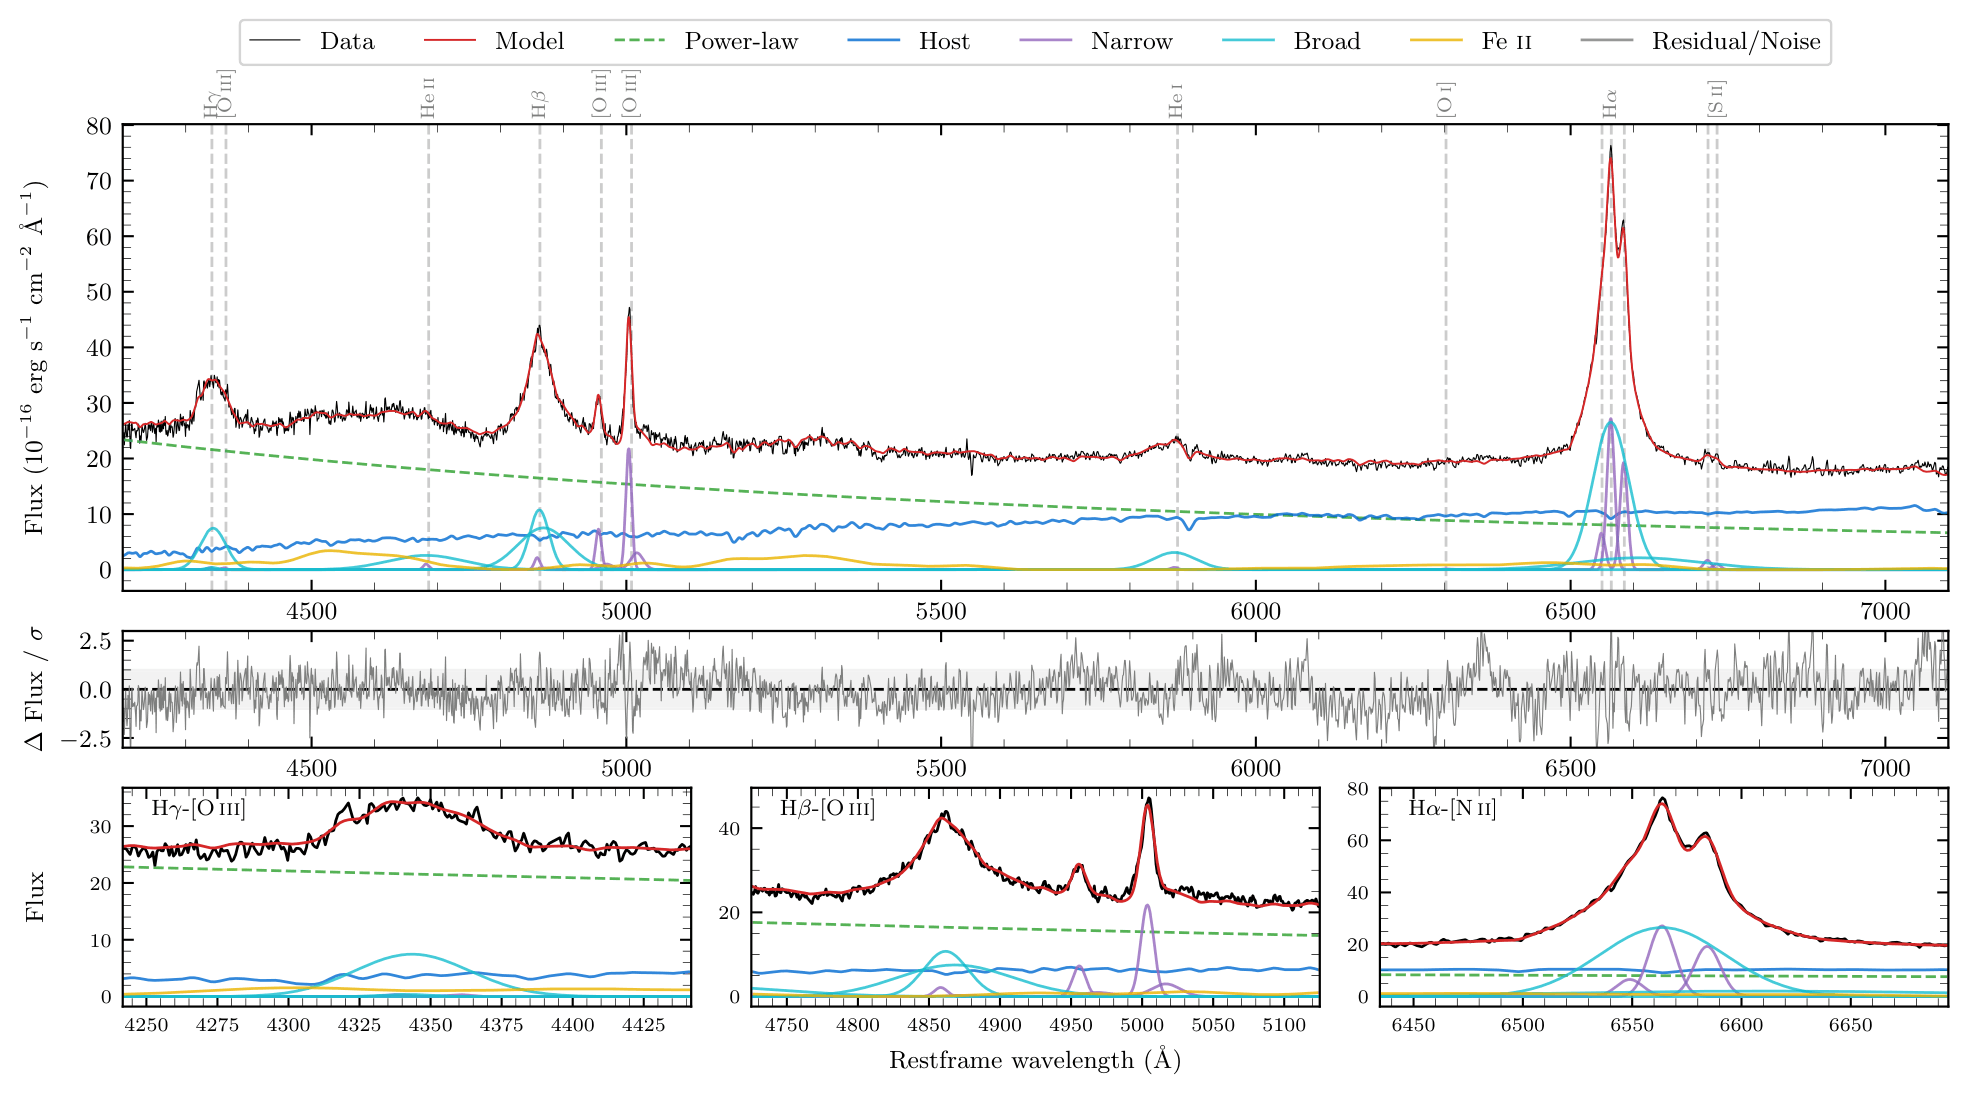Click the Model legend red line swatch
Image resolution: width=1969 pixels, height=1094 pixels.
point(450,41)
